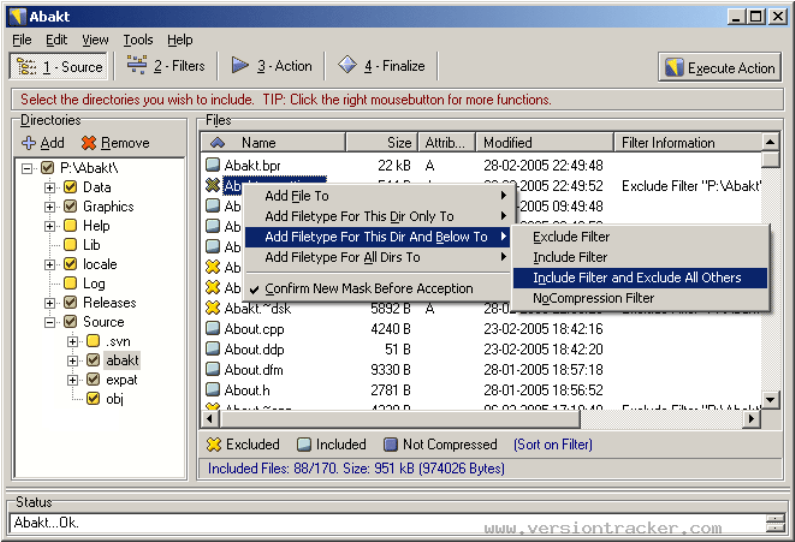Click the About.h file icon

[x=213, y=390]
